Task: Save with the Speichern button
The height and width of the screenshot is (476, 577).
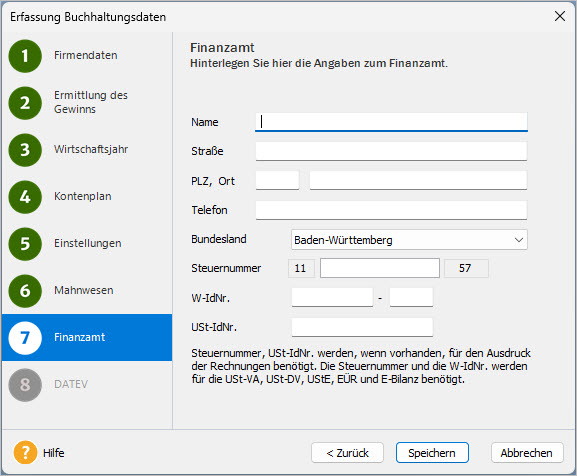Action: point(432,453)
